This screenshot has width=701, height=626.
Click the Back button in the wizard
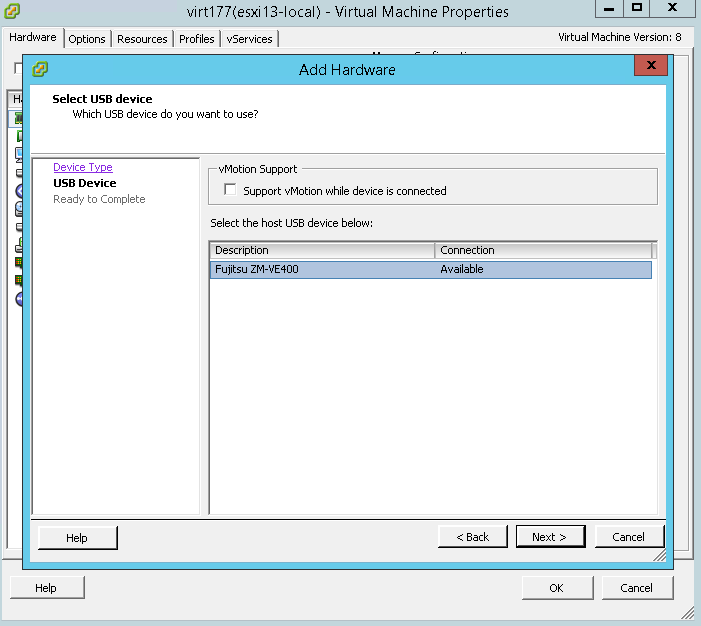(473, 537)
